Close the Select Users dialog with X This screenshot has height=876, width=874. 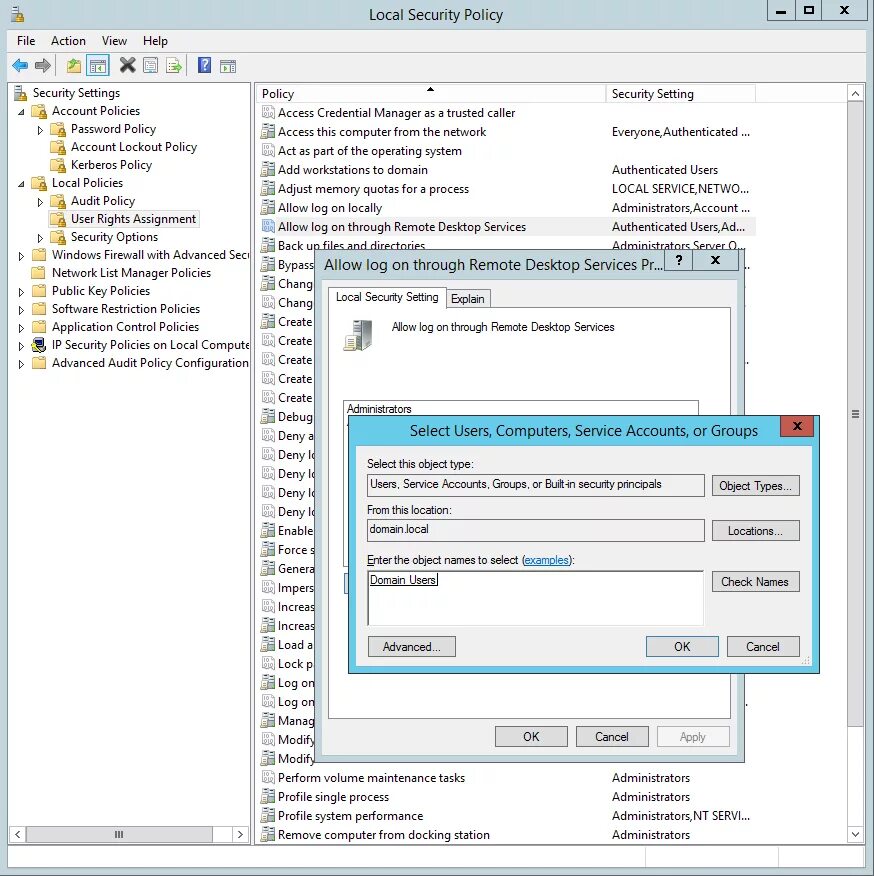(x=797, y=426)
